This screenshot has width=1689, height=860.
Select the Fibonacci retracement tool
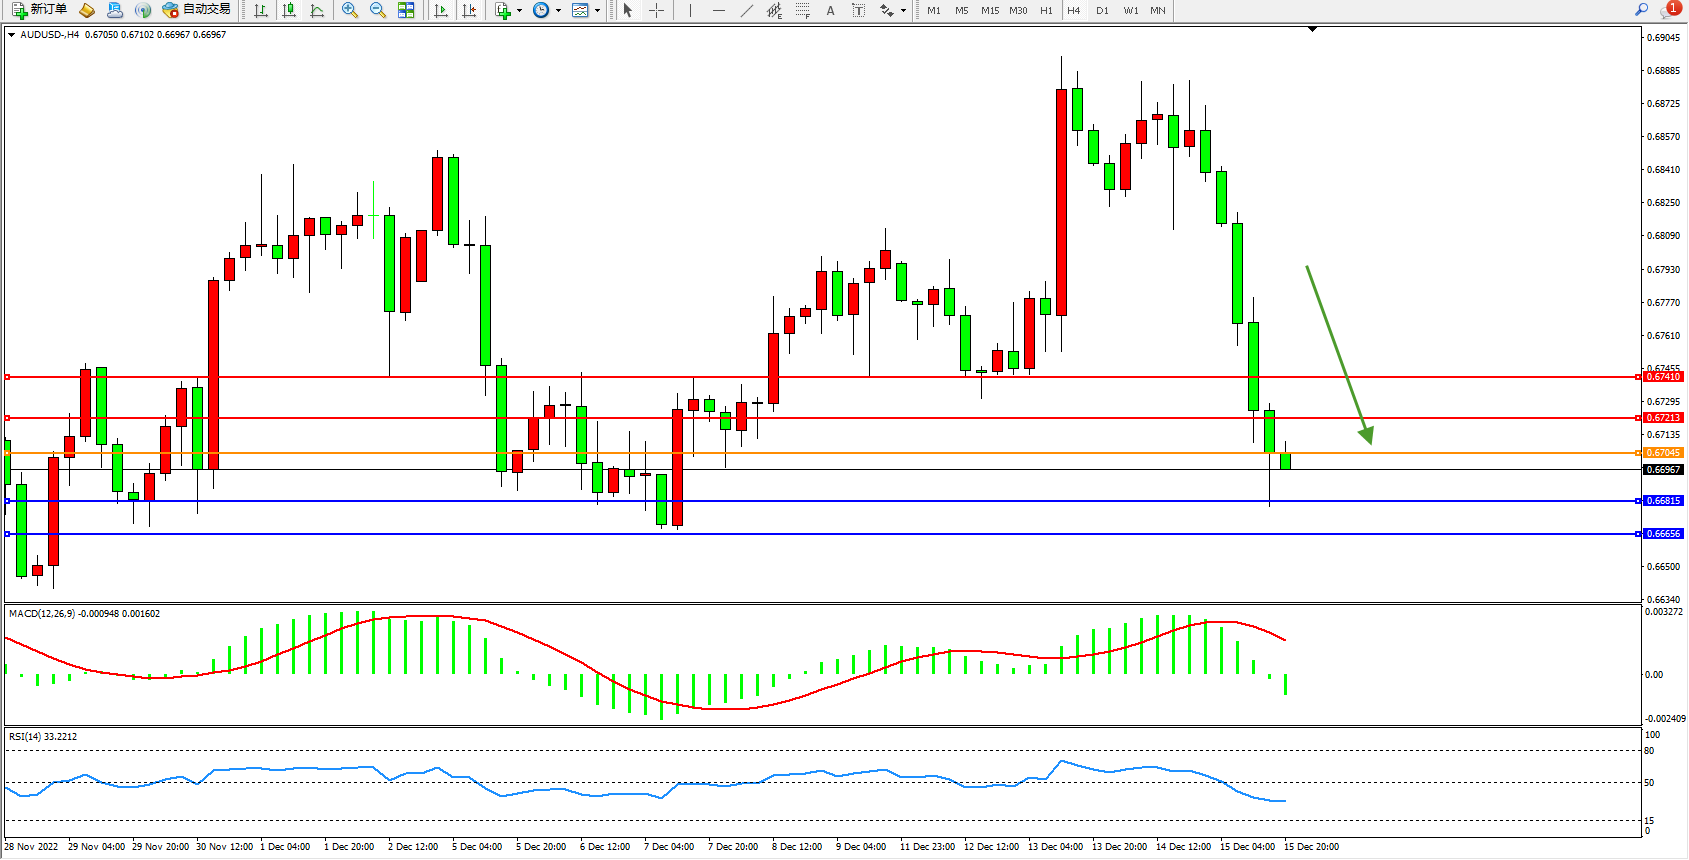point(802,10)
